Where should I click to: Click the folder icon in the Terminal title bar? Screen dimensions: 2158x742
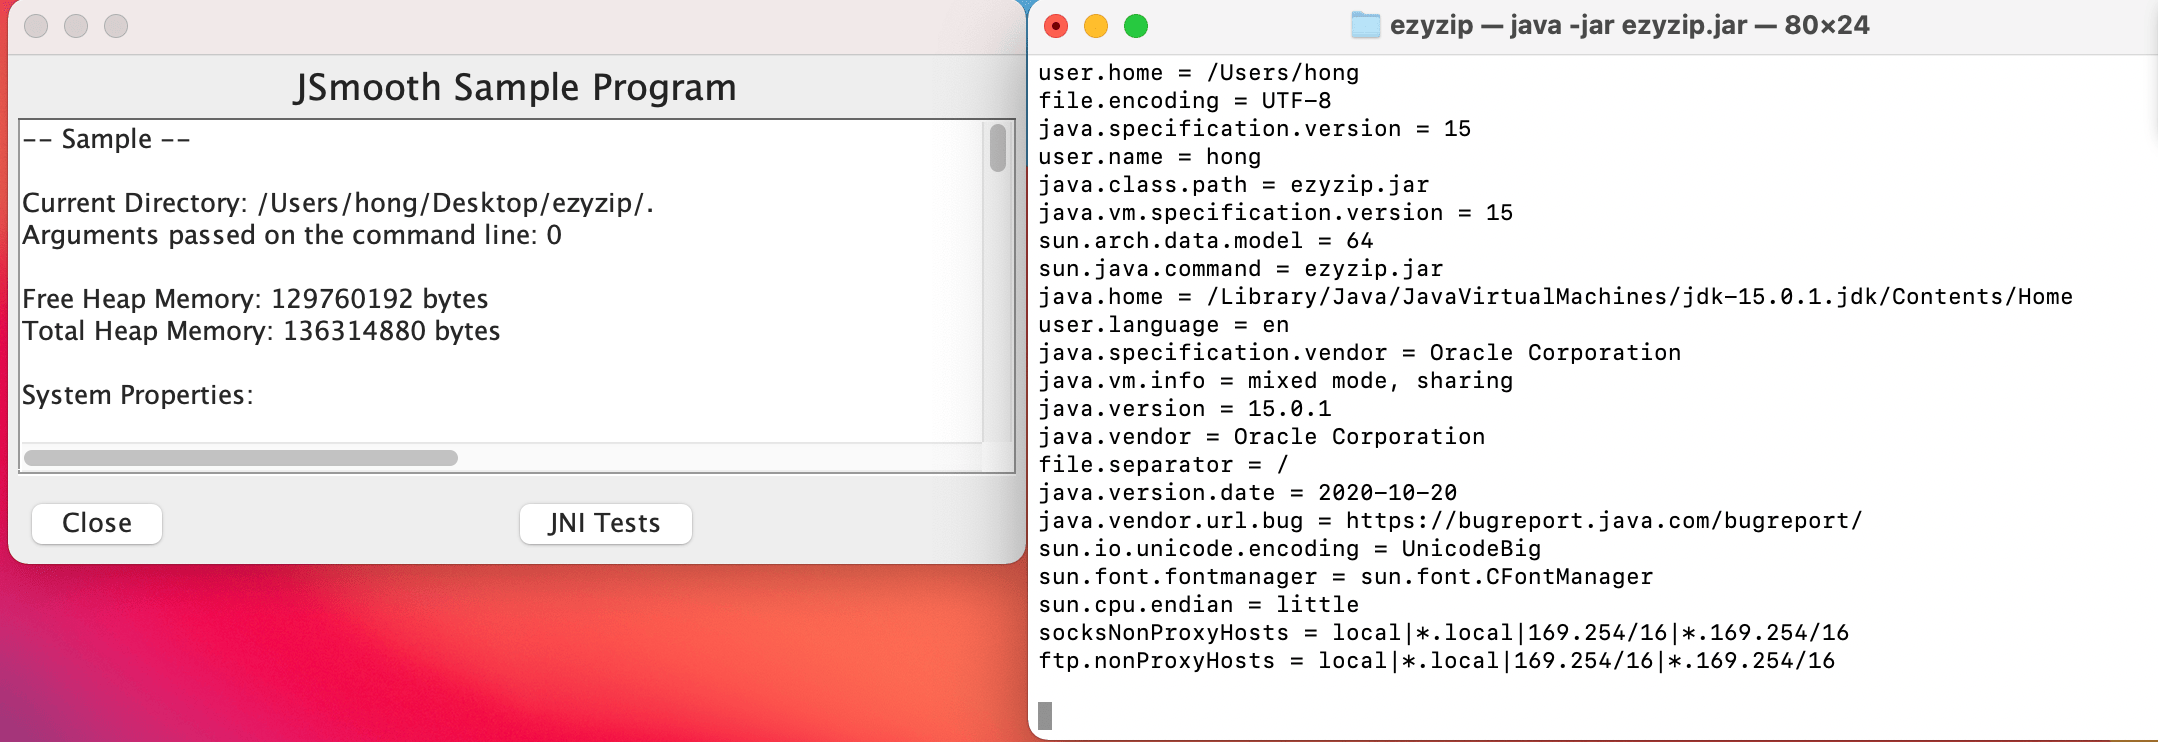[x=1365, y=25]
